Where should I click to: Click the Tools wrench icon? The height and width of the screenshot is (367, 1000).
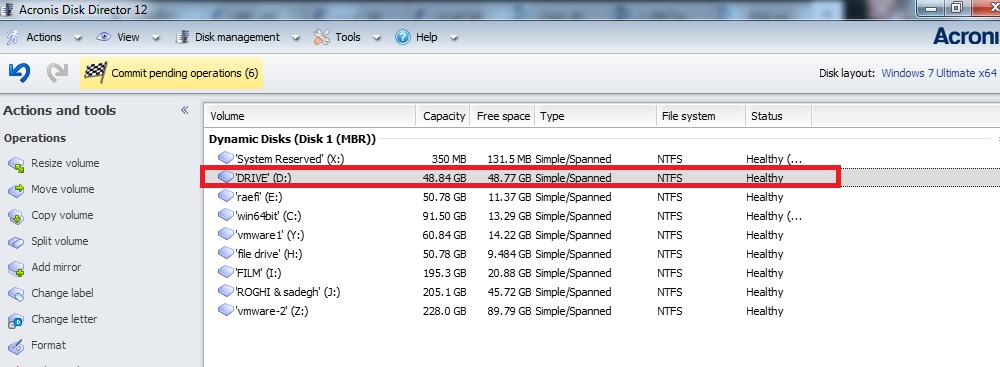point(321,37)
